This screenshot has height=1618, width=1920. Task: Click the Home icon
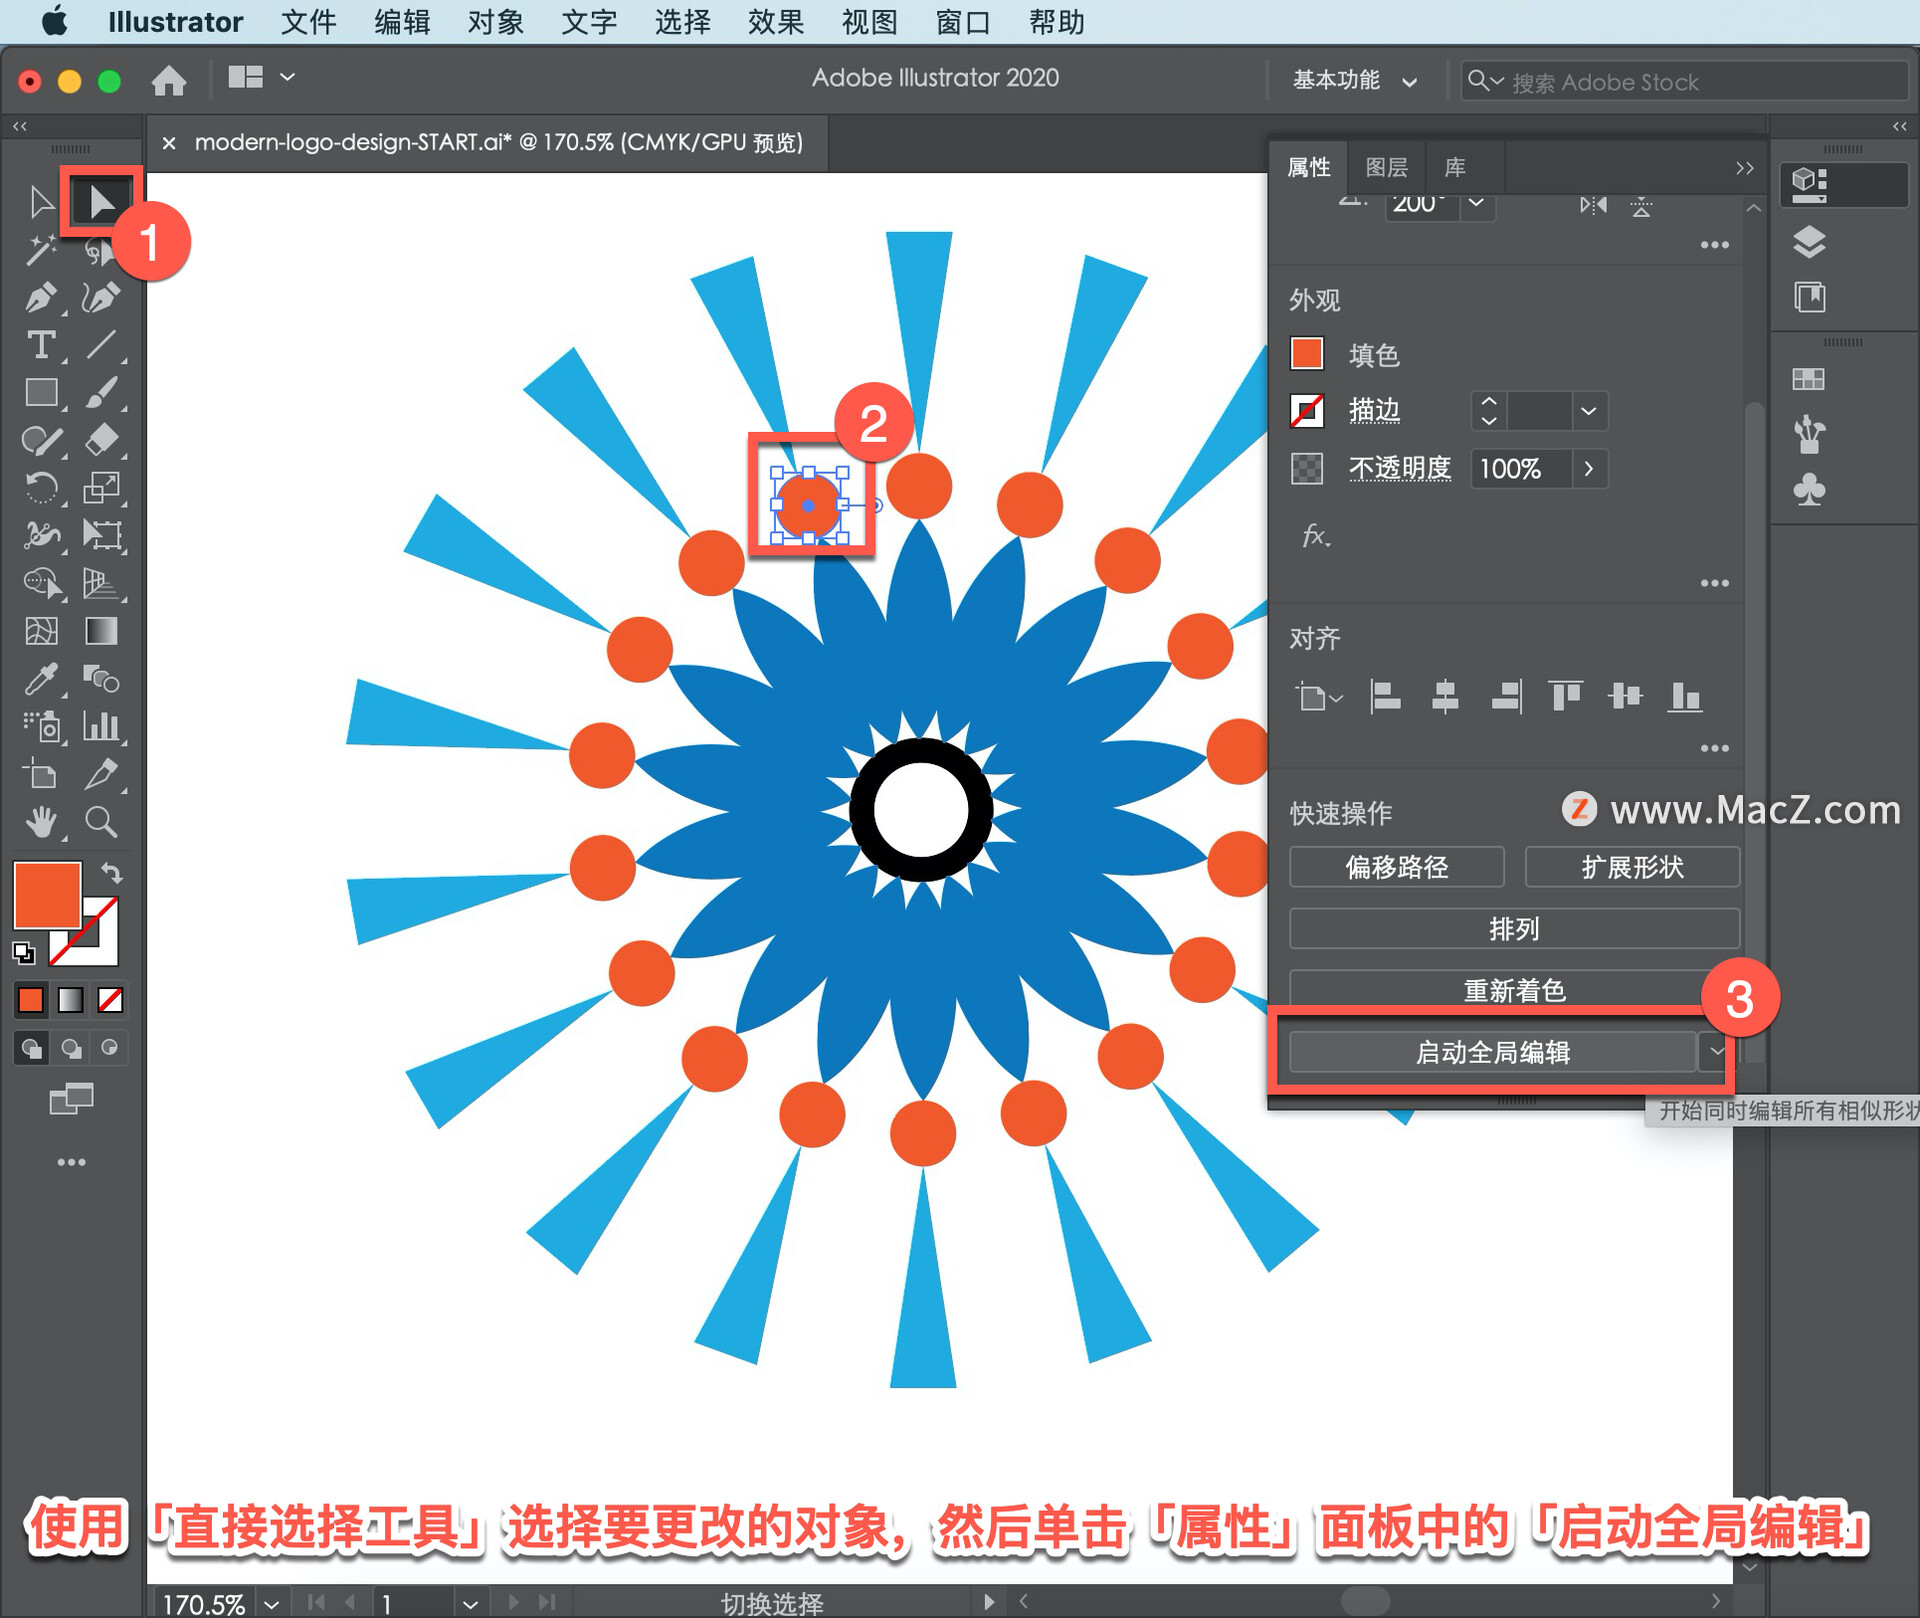click(169, 80)
